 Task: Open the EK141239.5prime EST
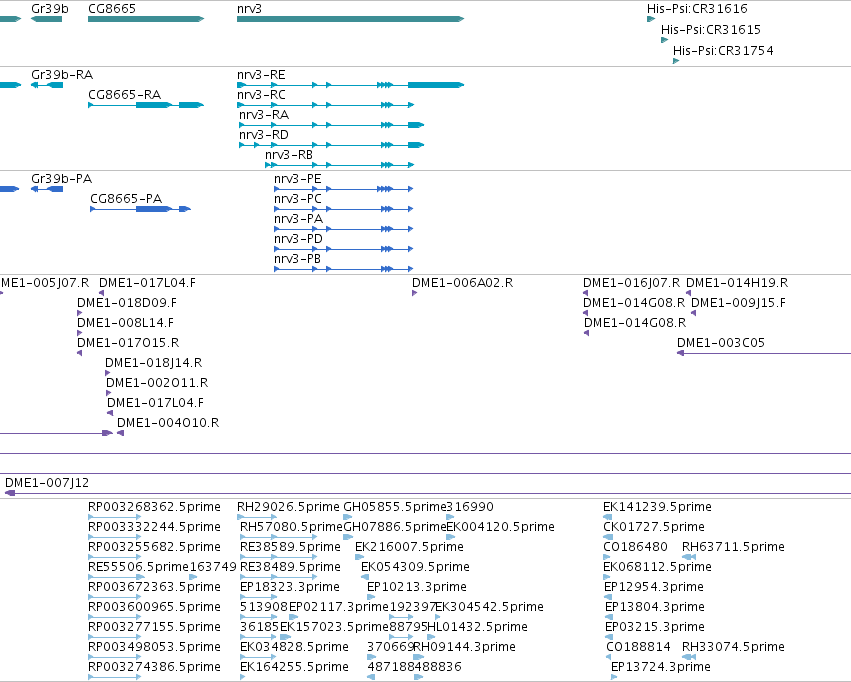[x=657, y=507]
